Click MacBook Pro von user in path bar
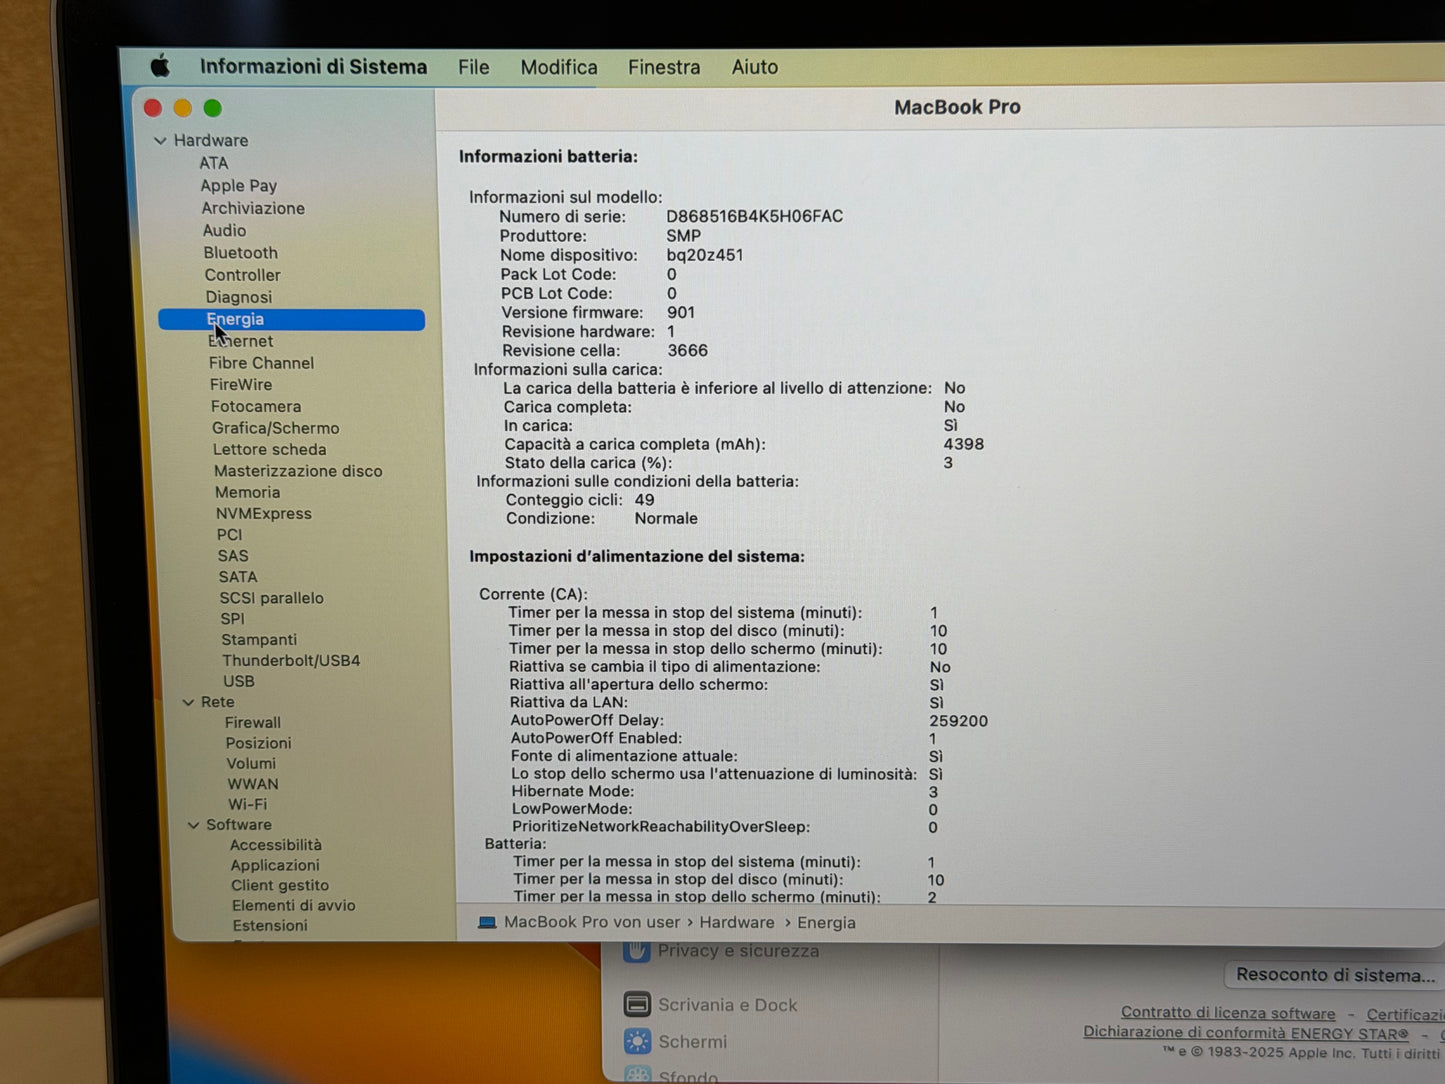Image resolution: width=1445 pixels, height=1084 pixels. [592, 922]
